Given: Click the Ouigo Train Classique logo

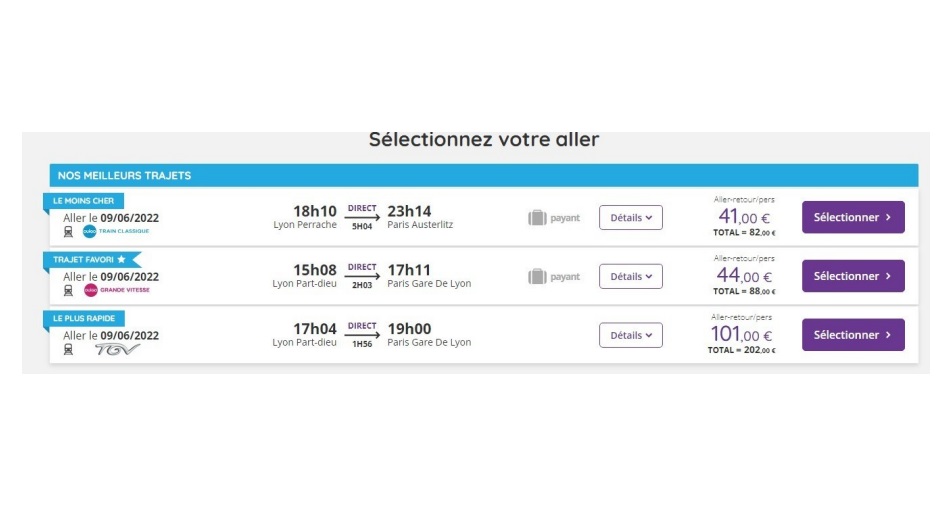Looking at the screenshot, I should [x=115, y=232].
